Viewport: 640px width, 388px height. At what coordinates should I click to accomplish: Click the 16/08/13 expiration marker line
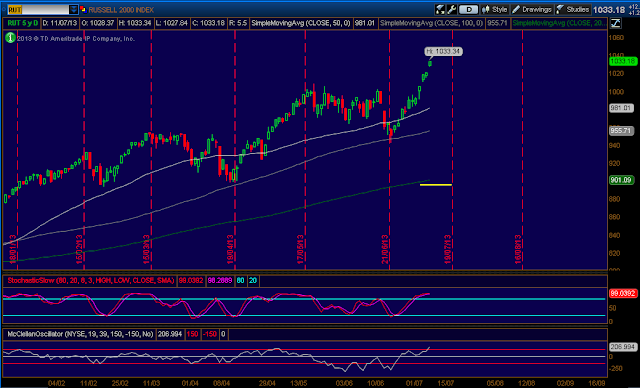(x=522, y=149)
